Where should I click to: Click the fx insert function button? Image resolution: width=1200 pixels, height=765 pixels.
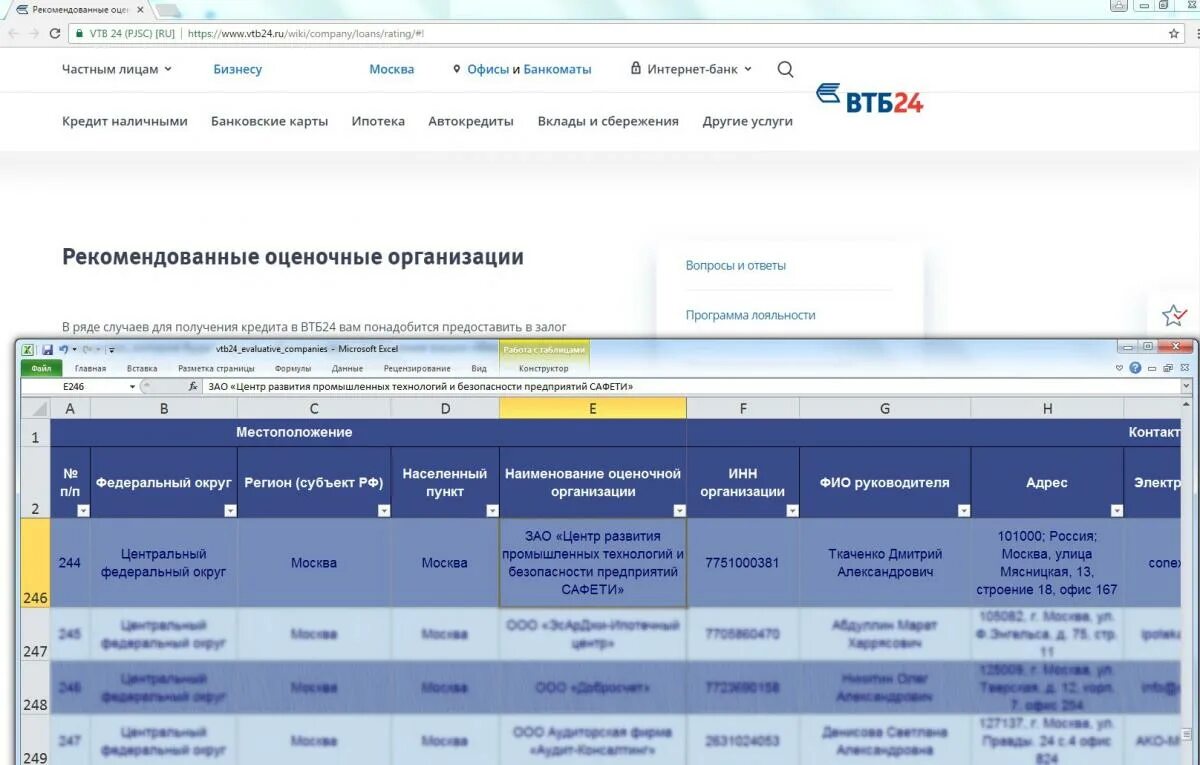pyautogui.click(x=193, y=386)
